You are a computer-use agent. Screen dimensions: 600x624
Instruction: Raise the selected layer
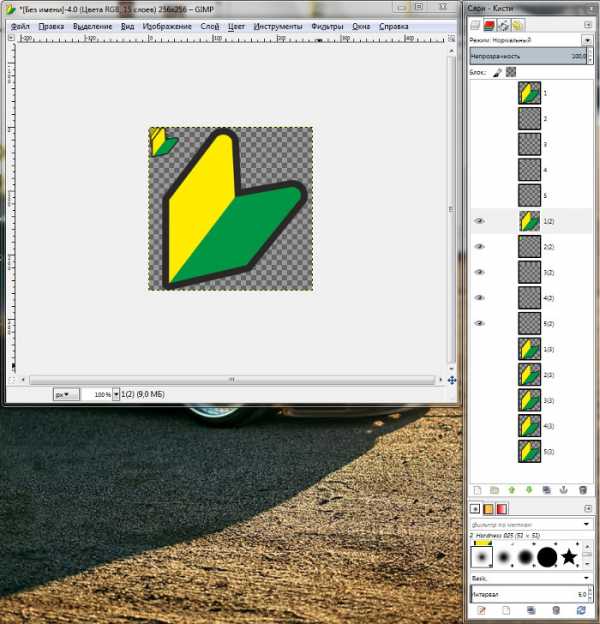coord(512,490)
